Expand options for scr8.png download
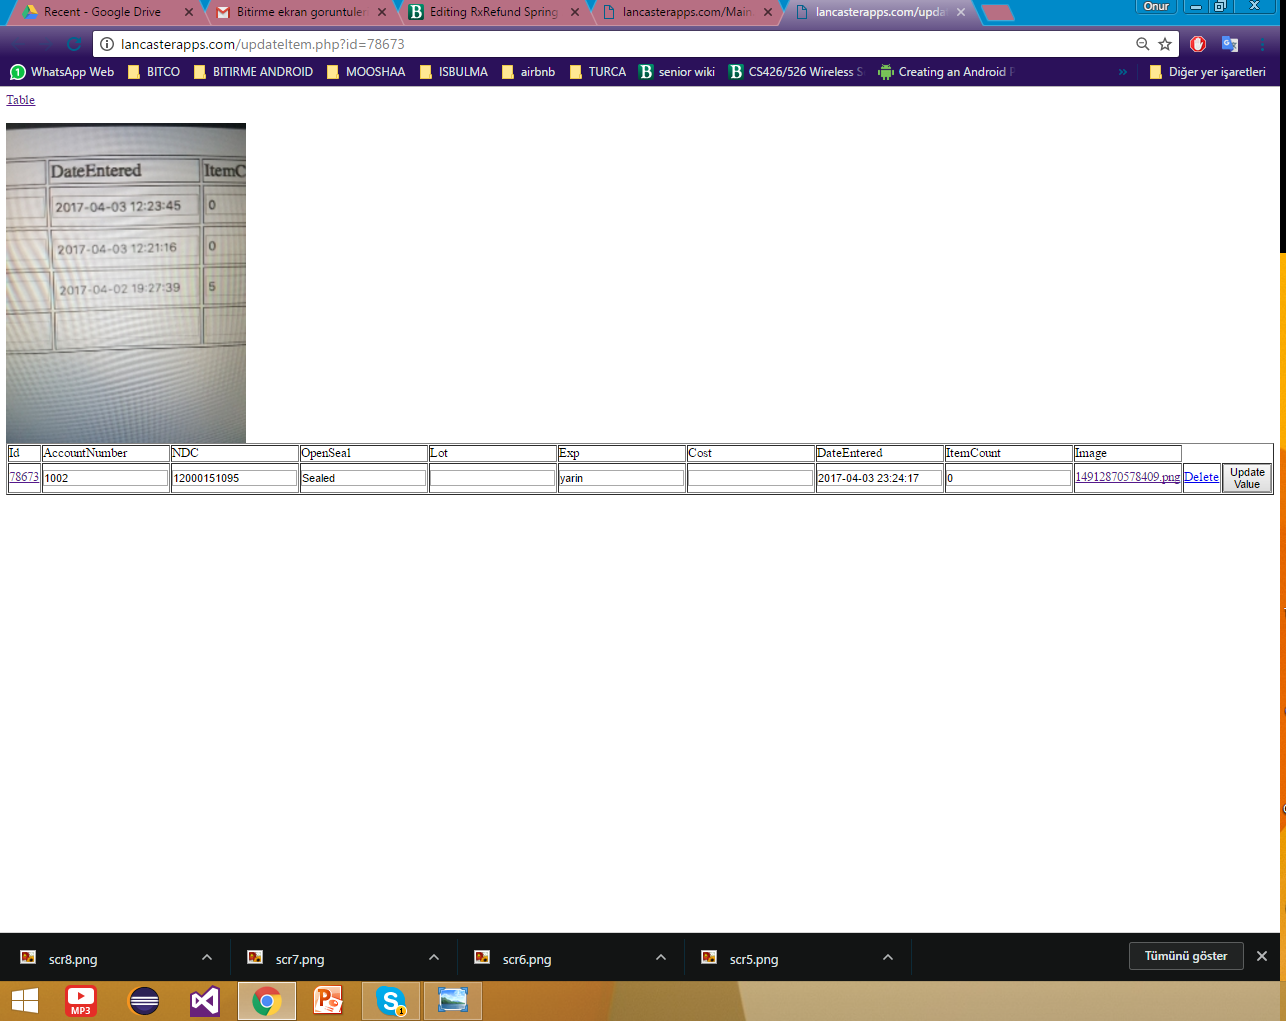Image resolution: width=1286 pixels, height=1021 pixels. coord(206,958)
